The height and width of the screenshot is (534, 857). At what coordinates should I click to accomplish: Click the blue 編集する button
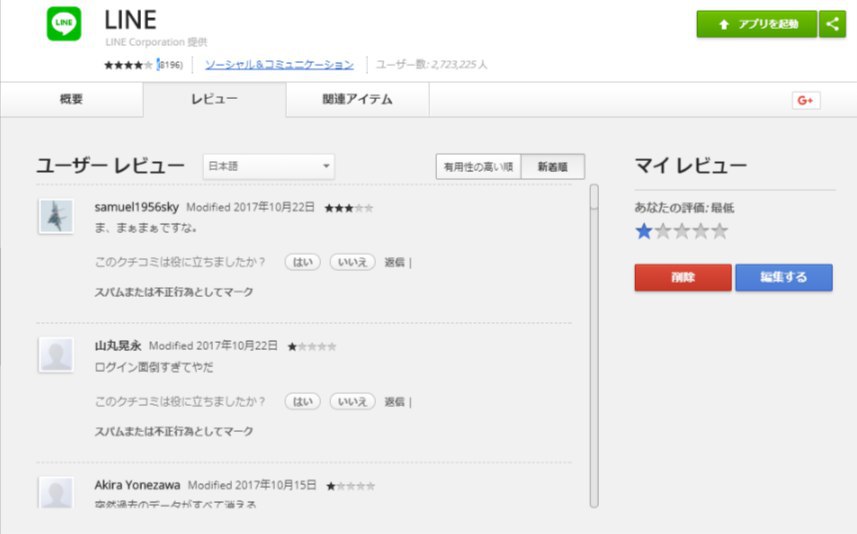coord(783,277)
